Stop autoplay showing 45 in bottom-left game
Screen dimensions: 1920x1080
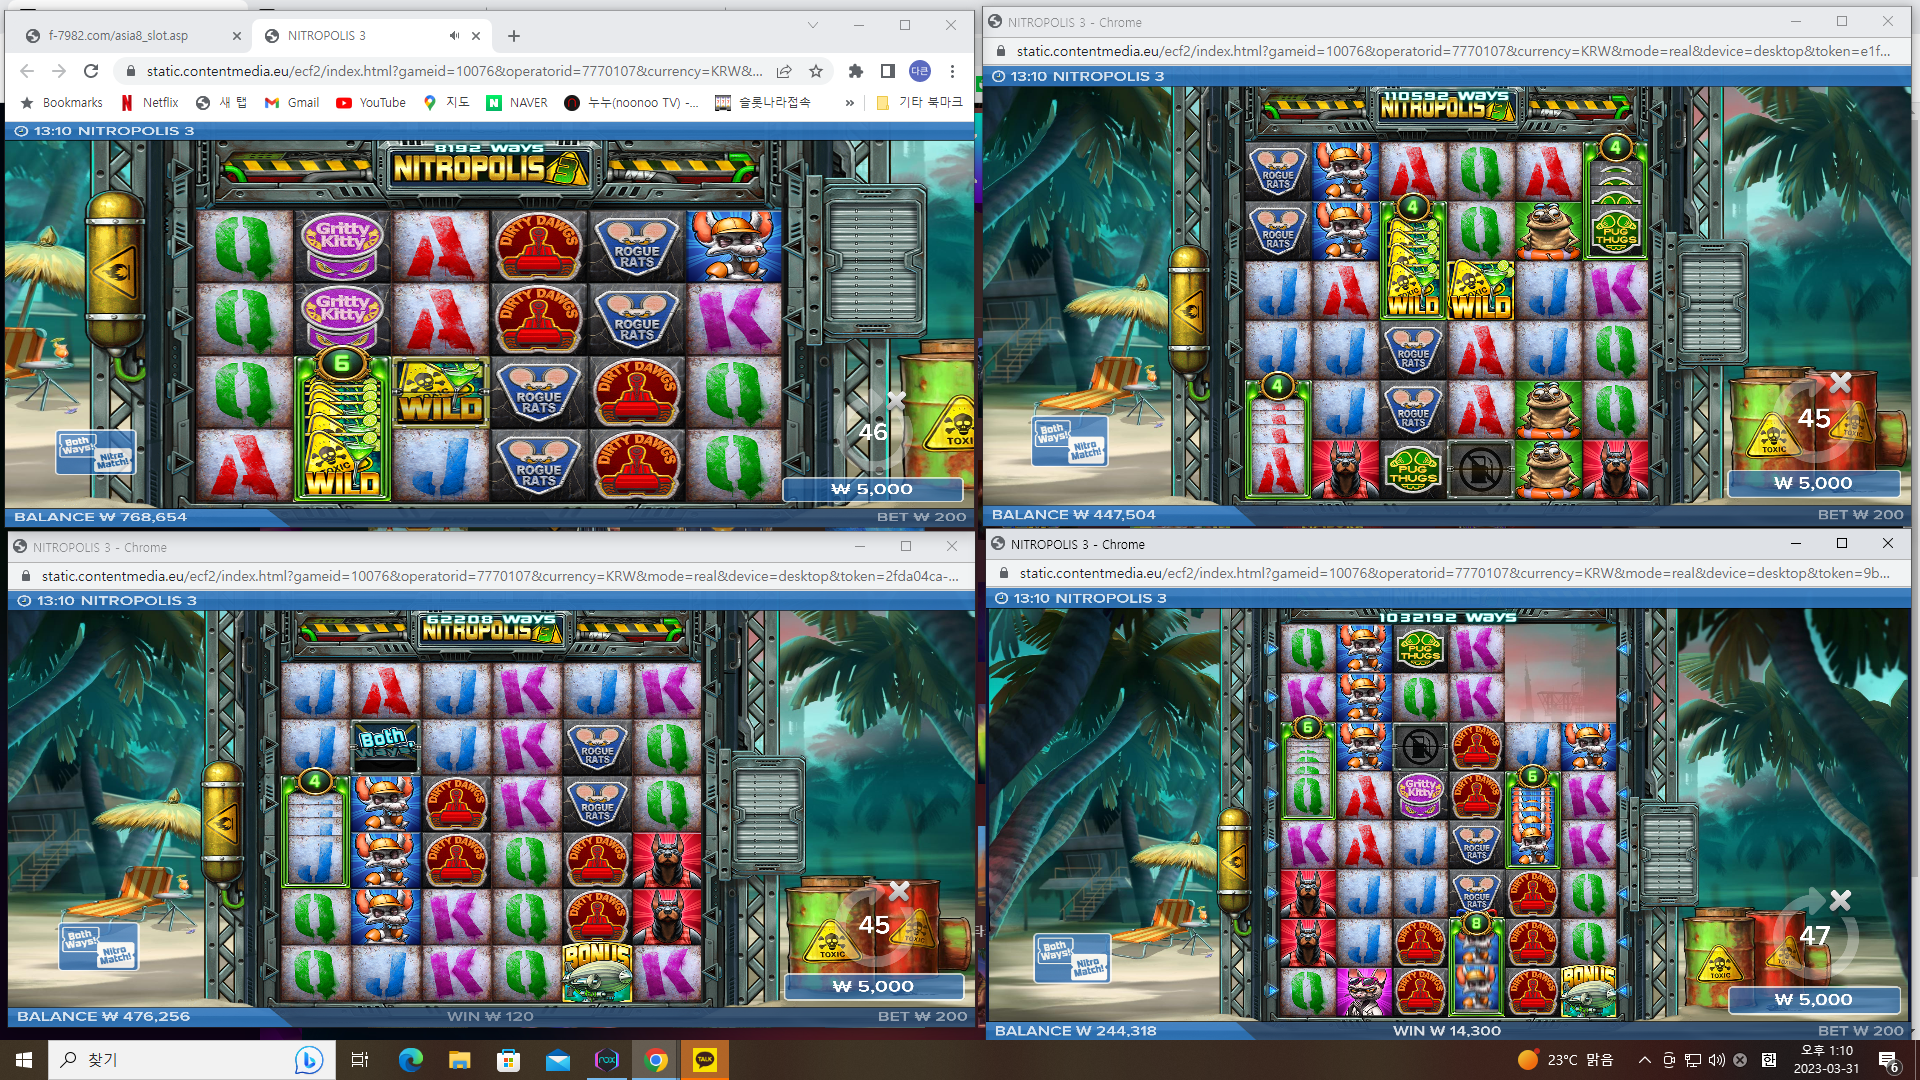click(875, 924)
